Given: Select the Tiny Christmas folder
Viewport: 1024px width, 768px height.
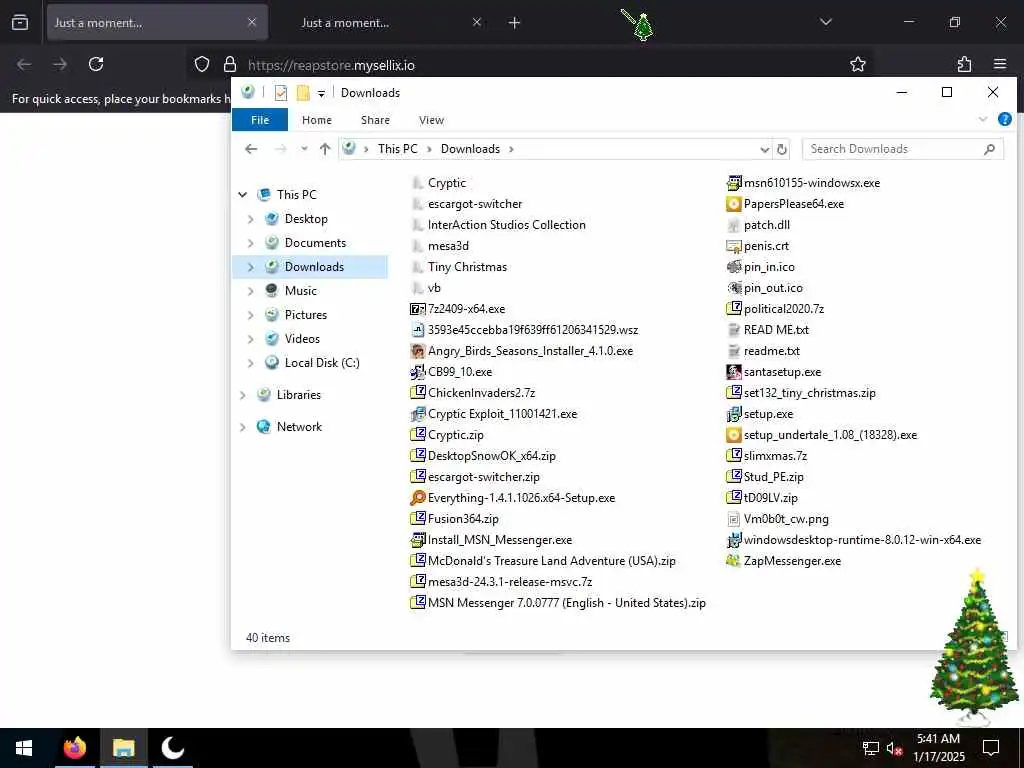Looking at the screenshot, I should click(467, 267).
